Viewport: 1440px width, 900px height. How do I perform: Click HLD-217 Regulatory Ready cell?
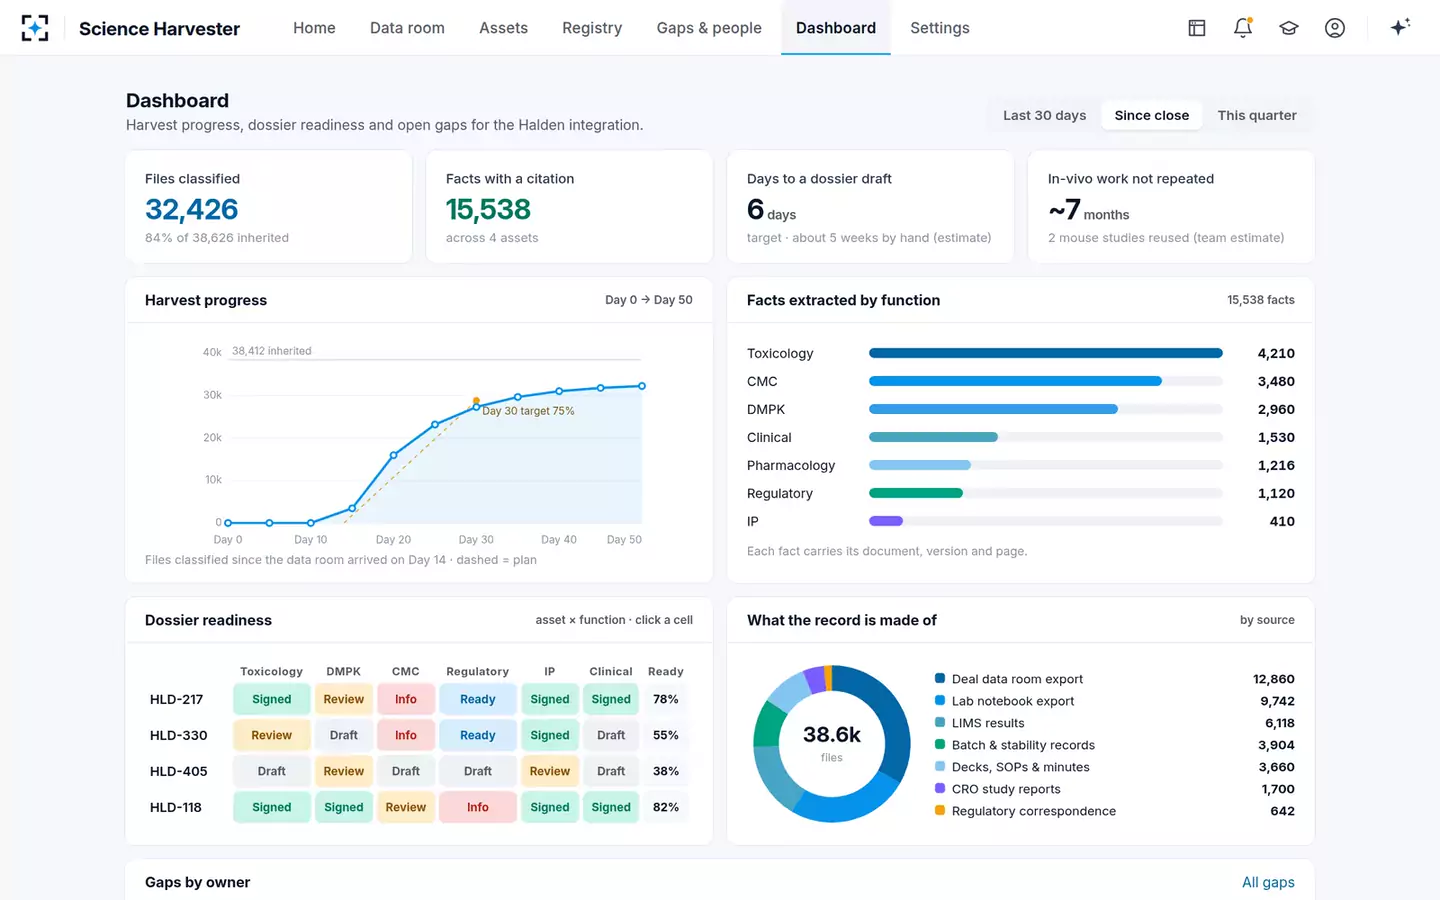[478, 699]
